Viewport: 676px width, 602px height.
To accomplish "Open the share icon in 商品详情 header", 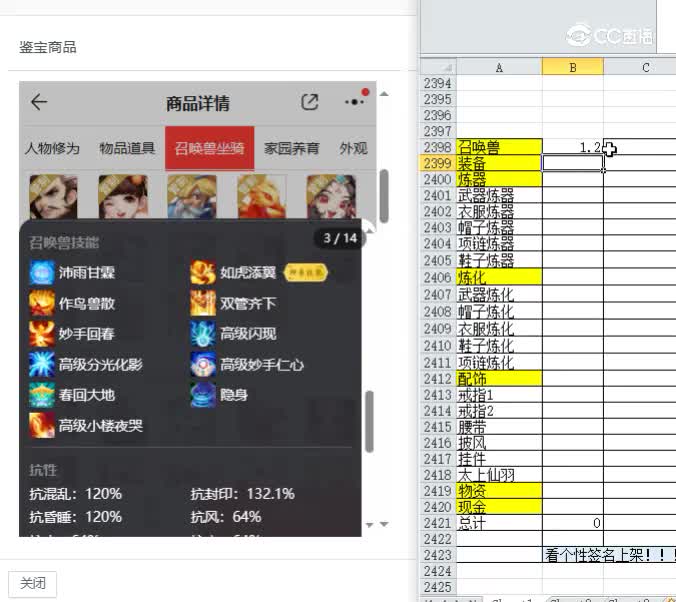I will click(x=310, y=102).
